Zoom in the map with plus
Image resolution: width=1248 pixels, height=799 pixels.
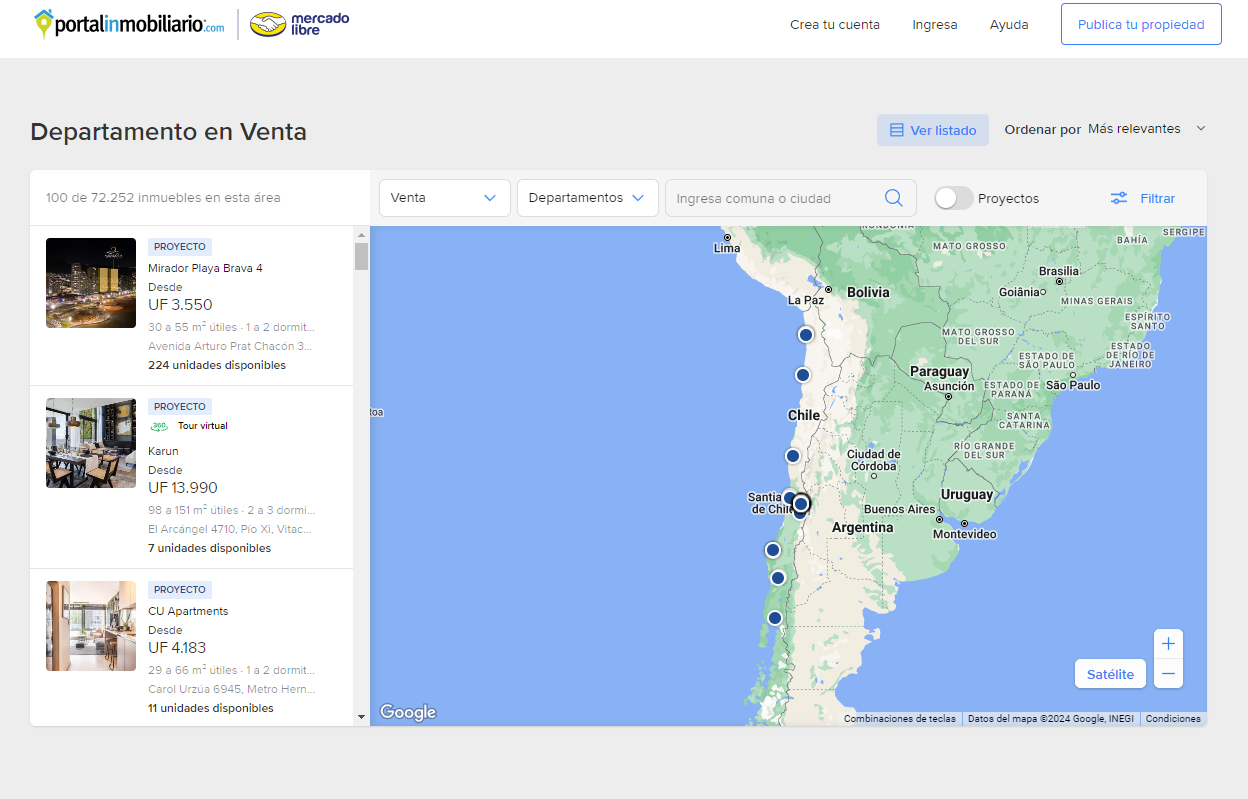(1168, 644)
